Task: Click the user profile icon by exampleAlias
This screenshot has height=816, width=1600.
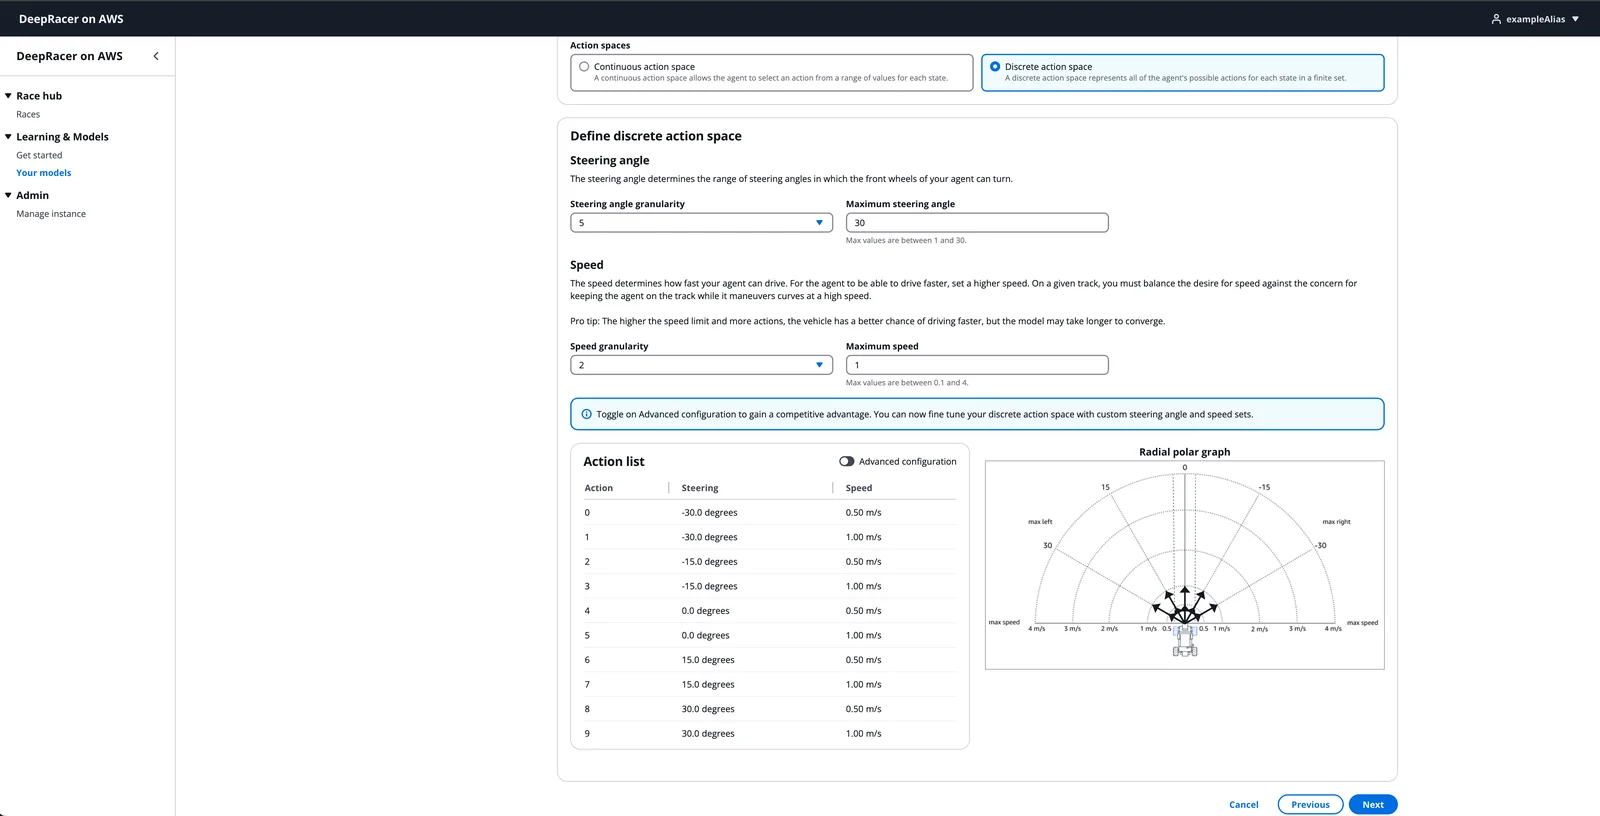Action: (x=1496, y=19)
